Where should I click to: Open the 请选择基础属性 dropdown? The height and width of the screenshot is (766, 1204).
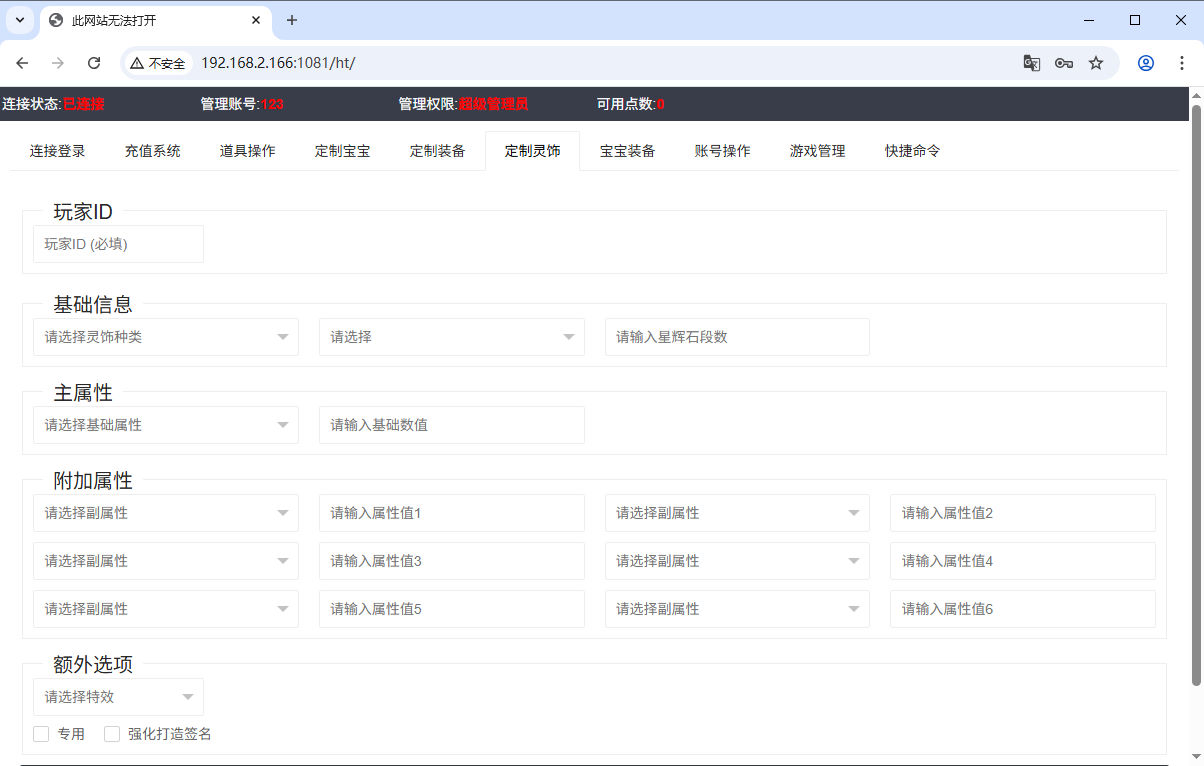click(165, 425)
